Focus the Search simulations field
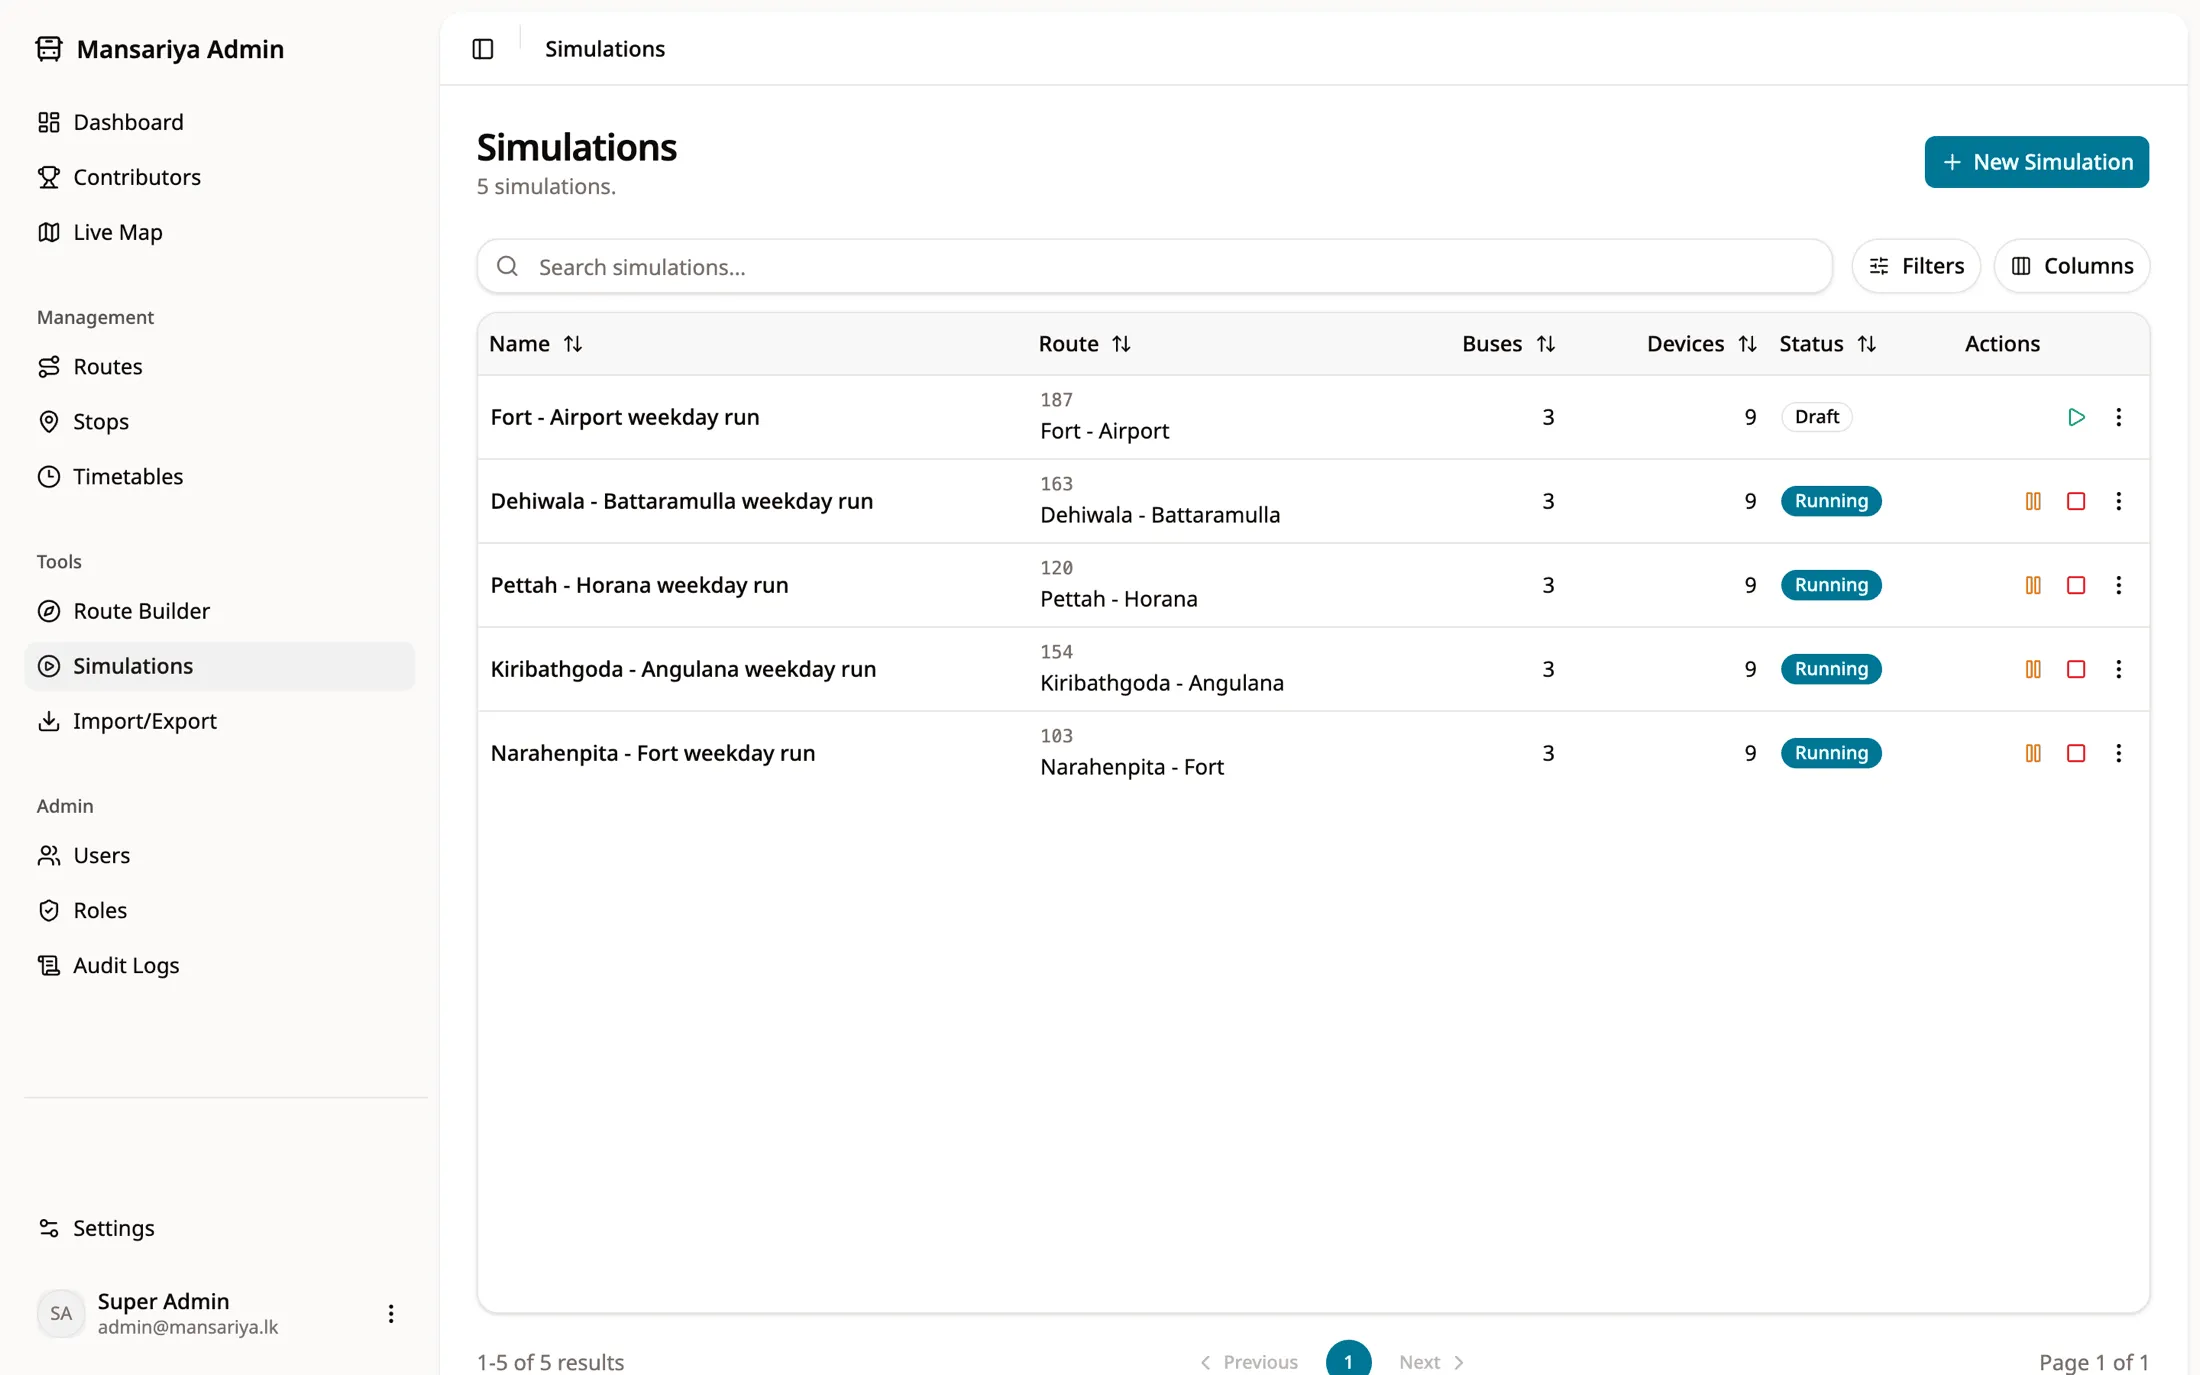 [x=1154, y=267]
